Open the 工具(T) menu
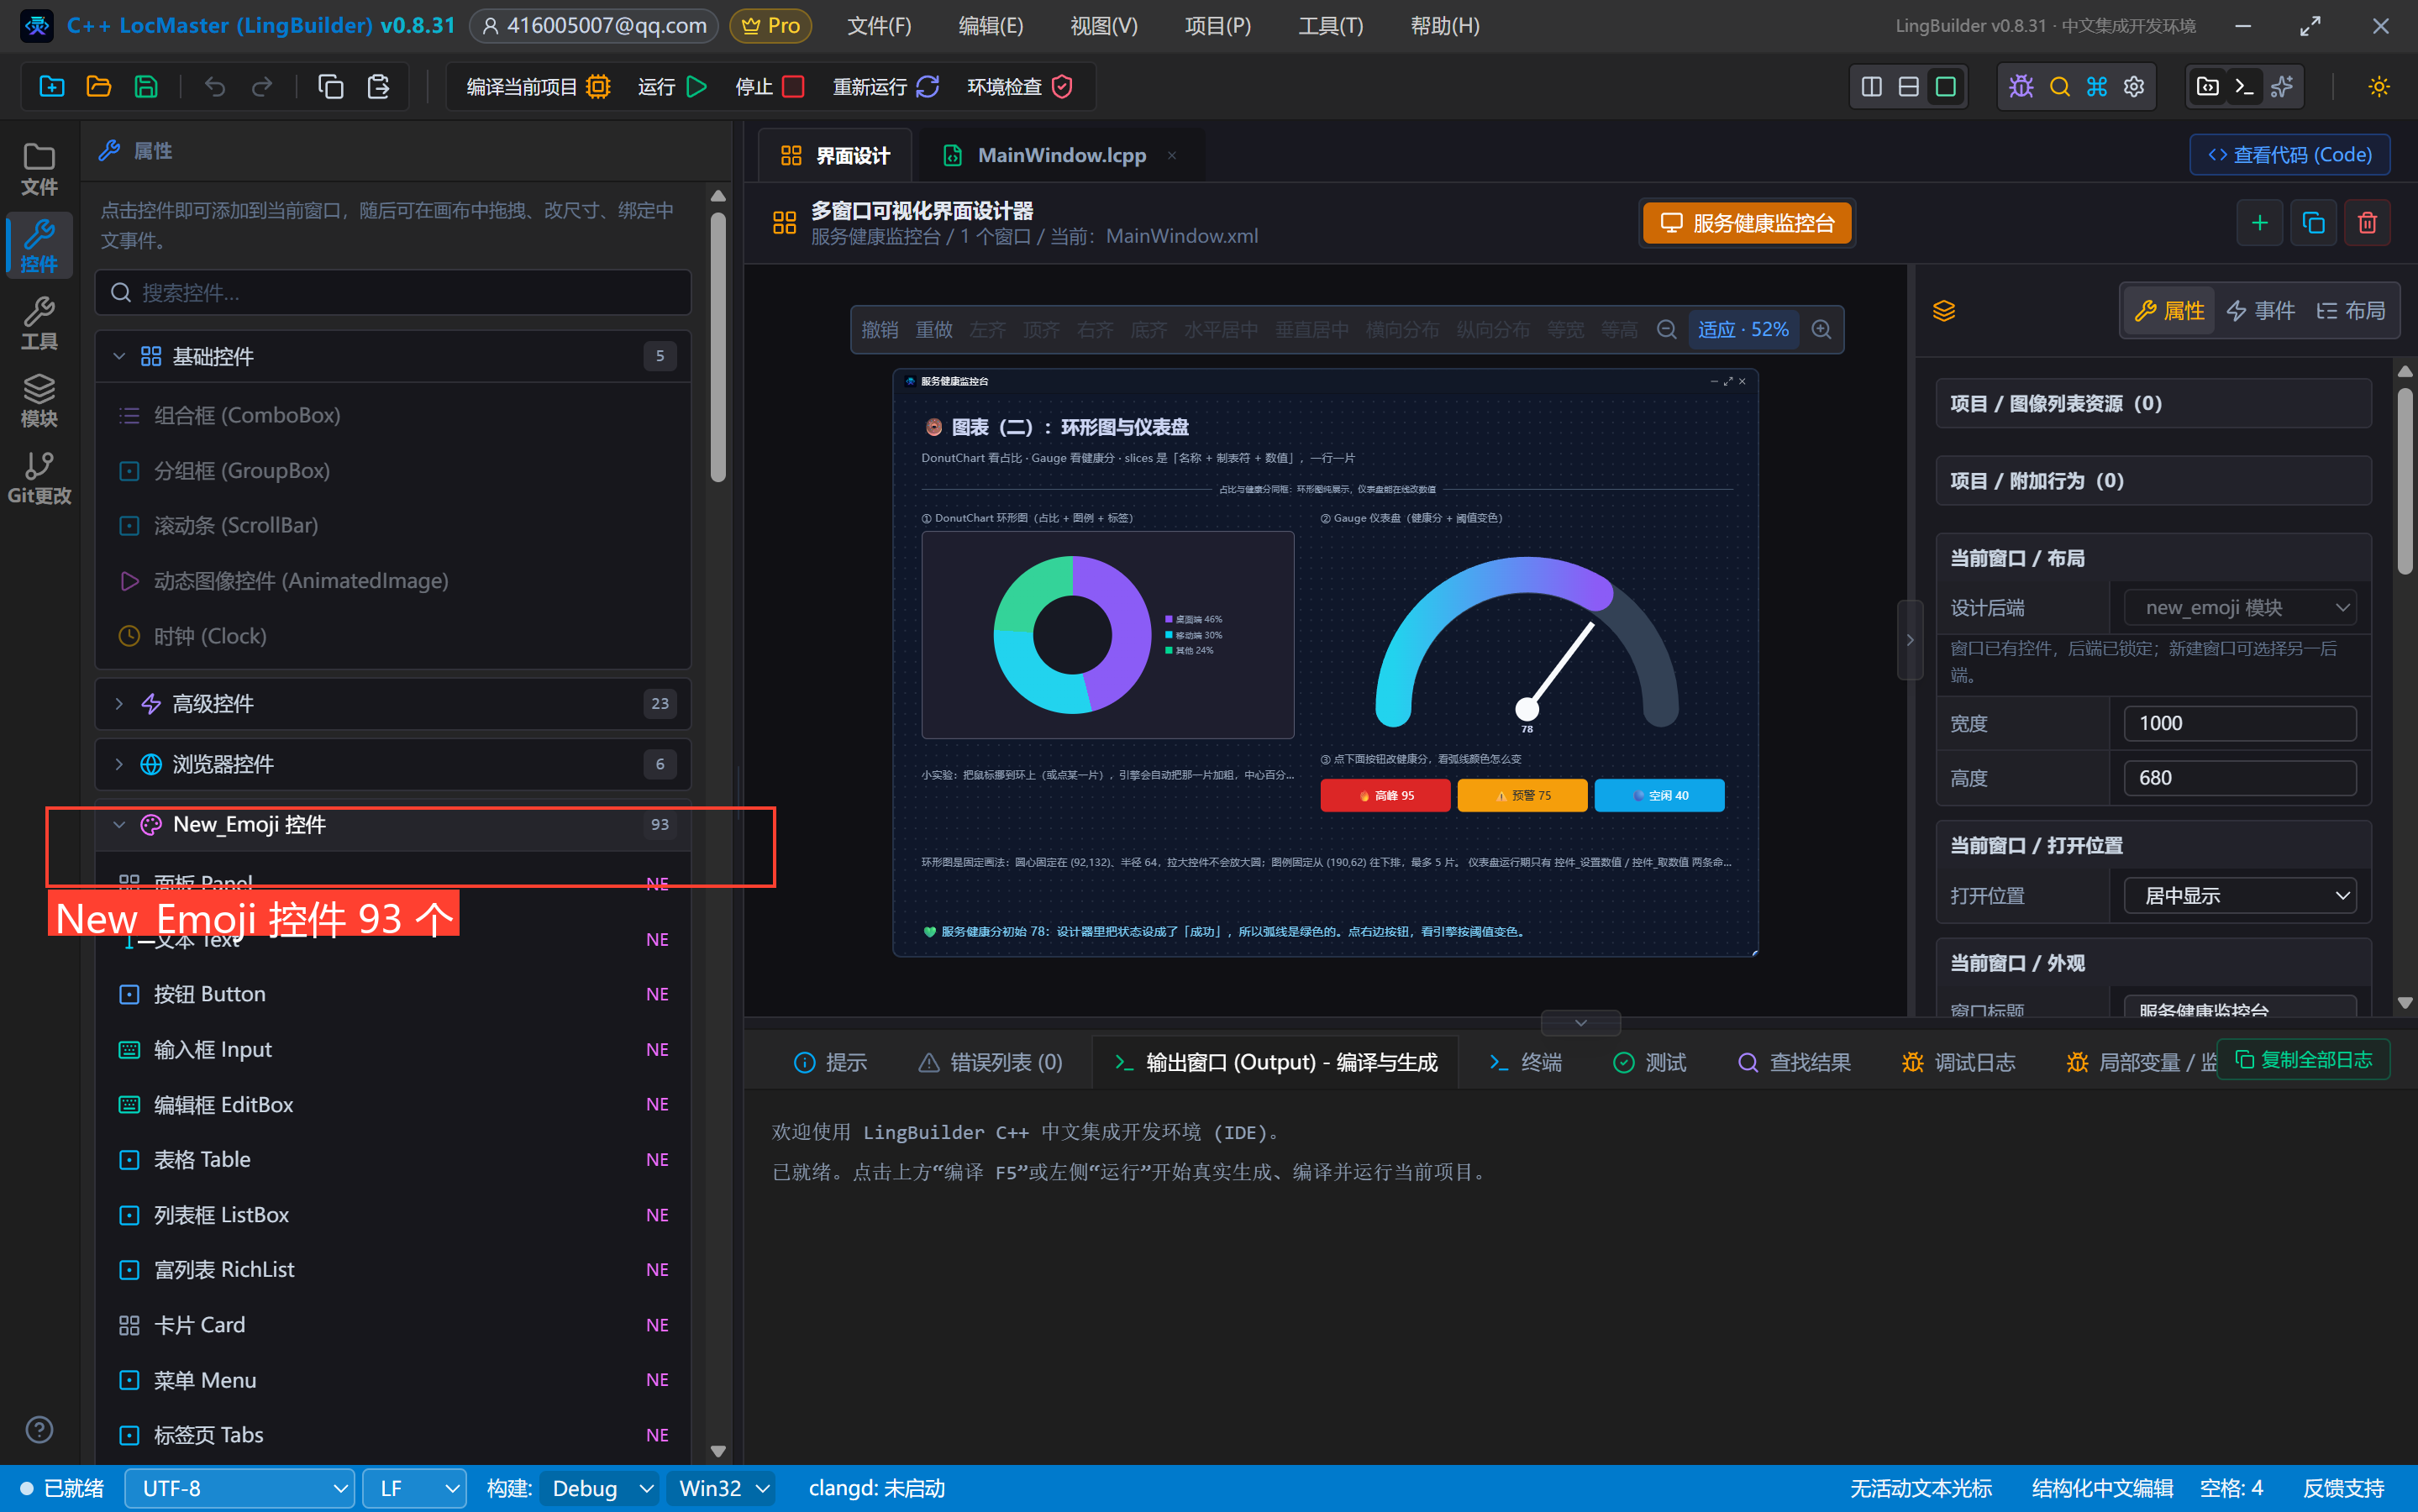Screen dimensions: 2418x1512 tap(1330, 26)
